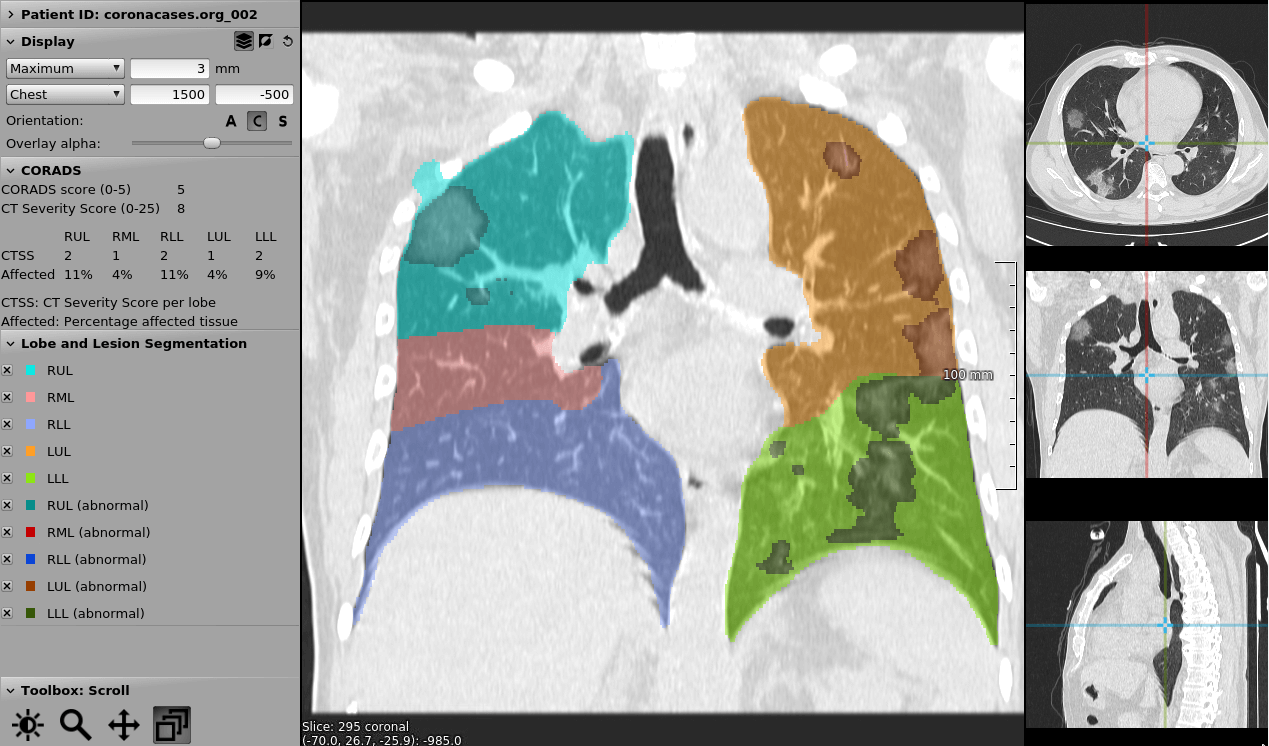Click the 'Slice: 295 coronal' status text
The height and width of the screenshot is (746, 1269).
click(x=355, y=726)
